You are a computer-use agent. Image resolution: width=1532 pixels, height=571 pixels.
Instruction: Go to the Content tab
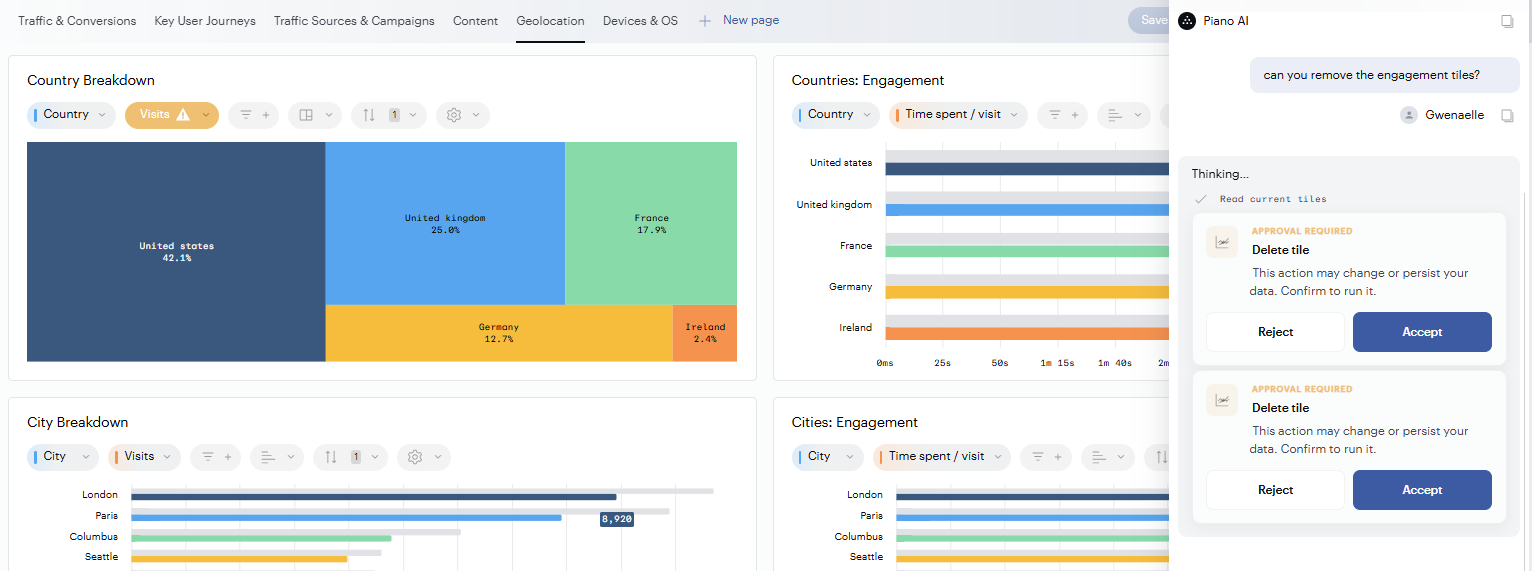coord(475,20)
